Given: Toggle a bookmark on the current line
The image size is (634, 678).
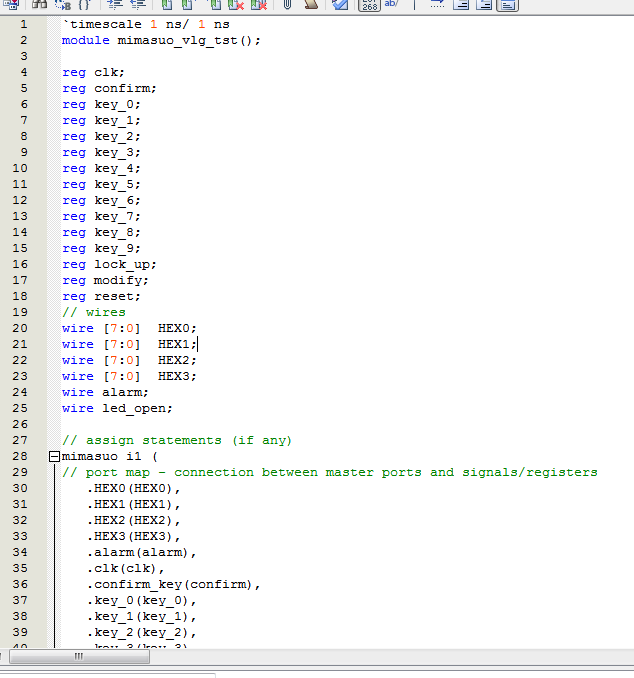Looking at the screenshot, I should point(167,4).
